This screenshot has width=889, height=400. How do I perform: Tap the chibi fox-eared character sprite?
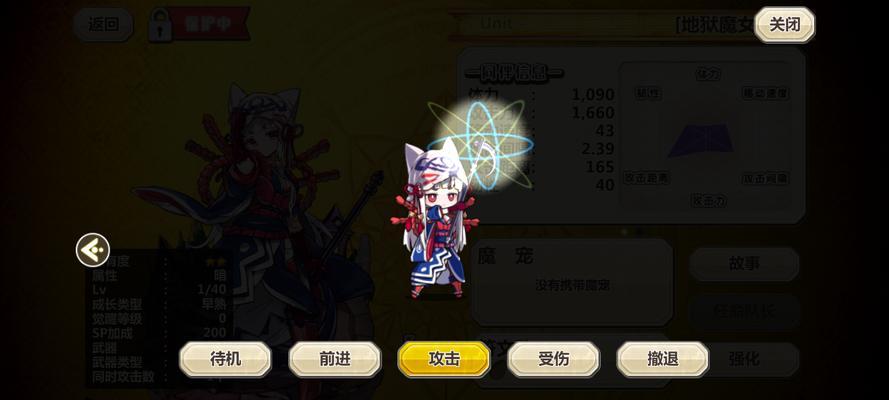pos(435,220)
